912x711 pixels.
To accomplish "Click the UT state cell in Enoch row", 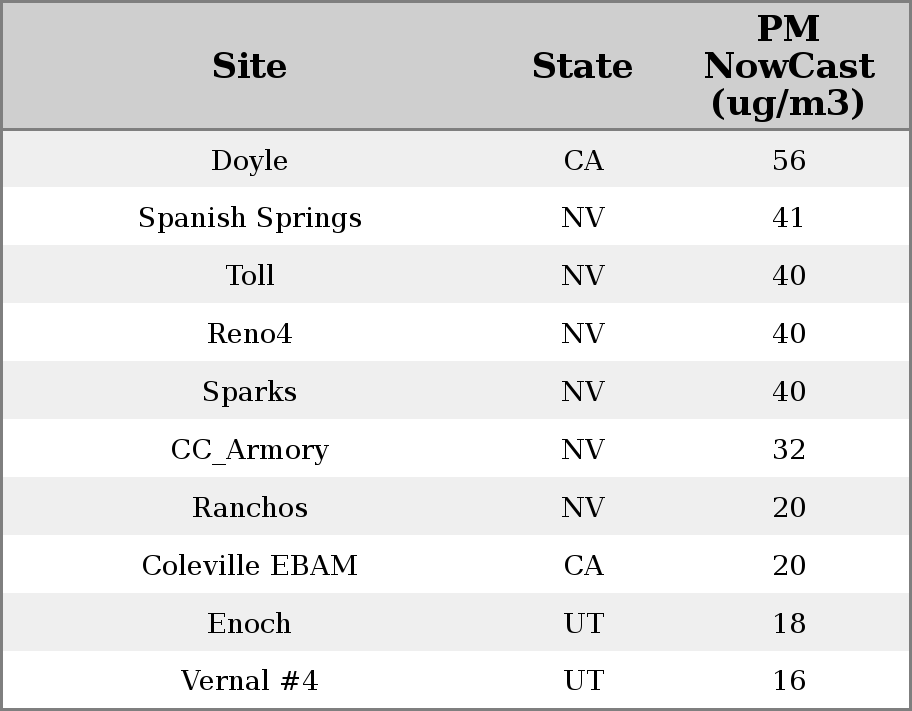I will (583, 624).
